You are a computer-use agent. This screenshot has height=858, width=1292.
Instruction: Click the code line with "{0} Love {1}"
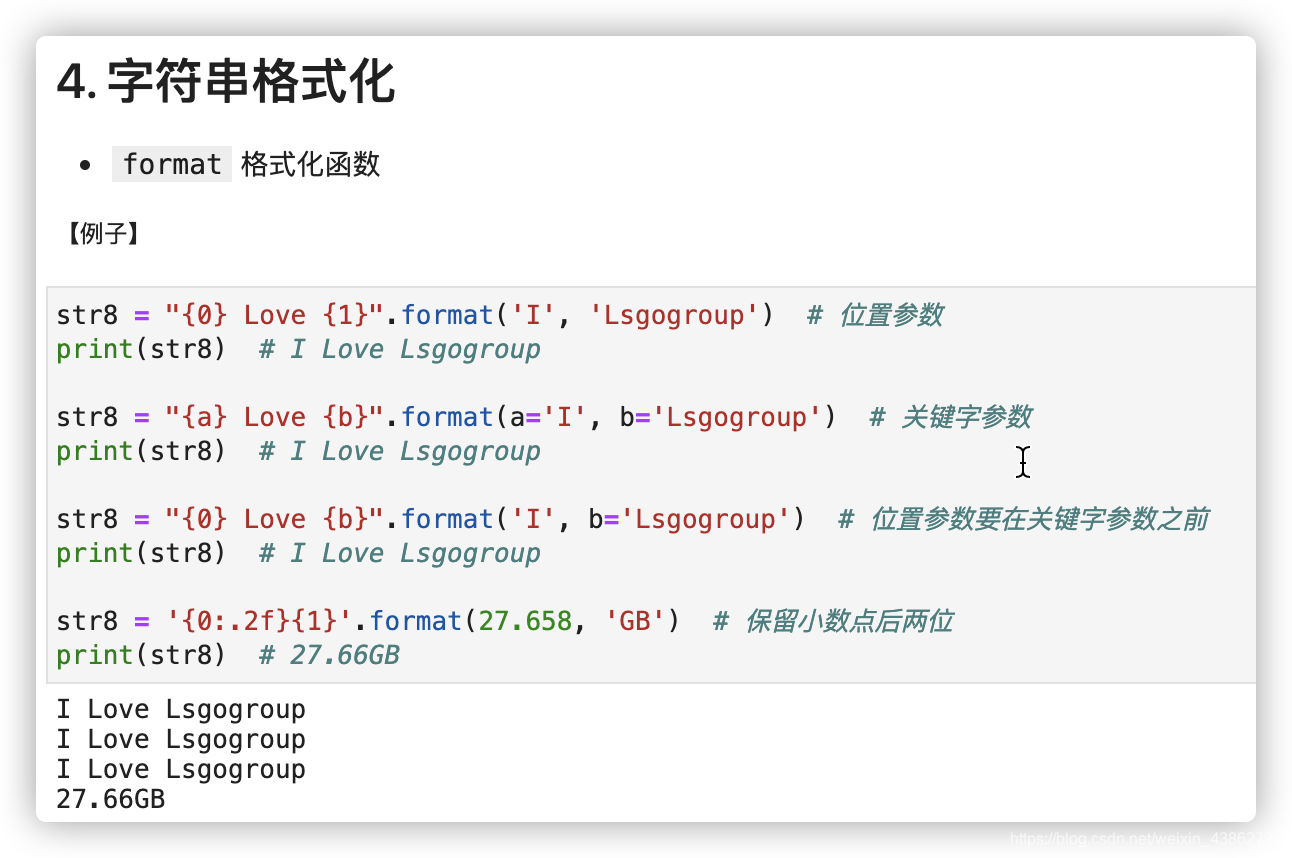click(x=500, y=315)
